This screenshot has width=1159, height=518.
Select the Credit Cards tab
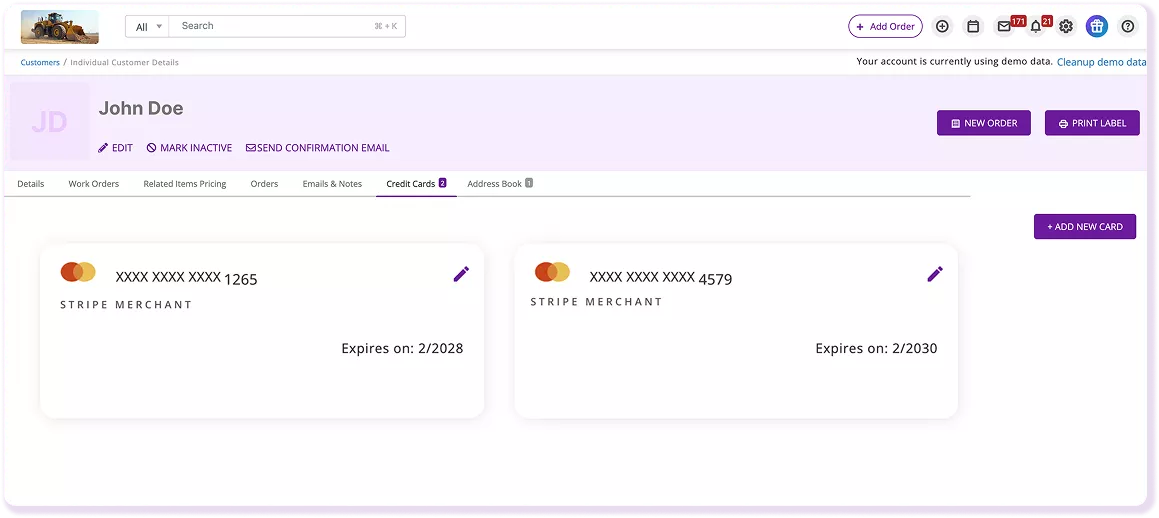416,184
